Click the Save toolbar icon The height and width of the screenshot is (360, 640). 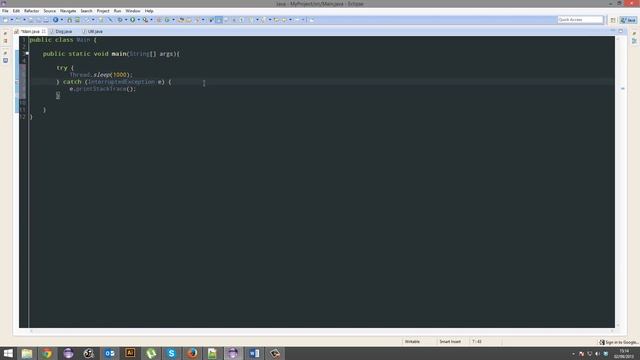pos(31,20)
